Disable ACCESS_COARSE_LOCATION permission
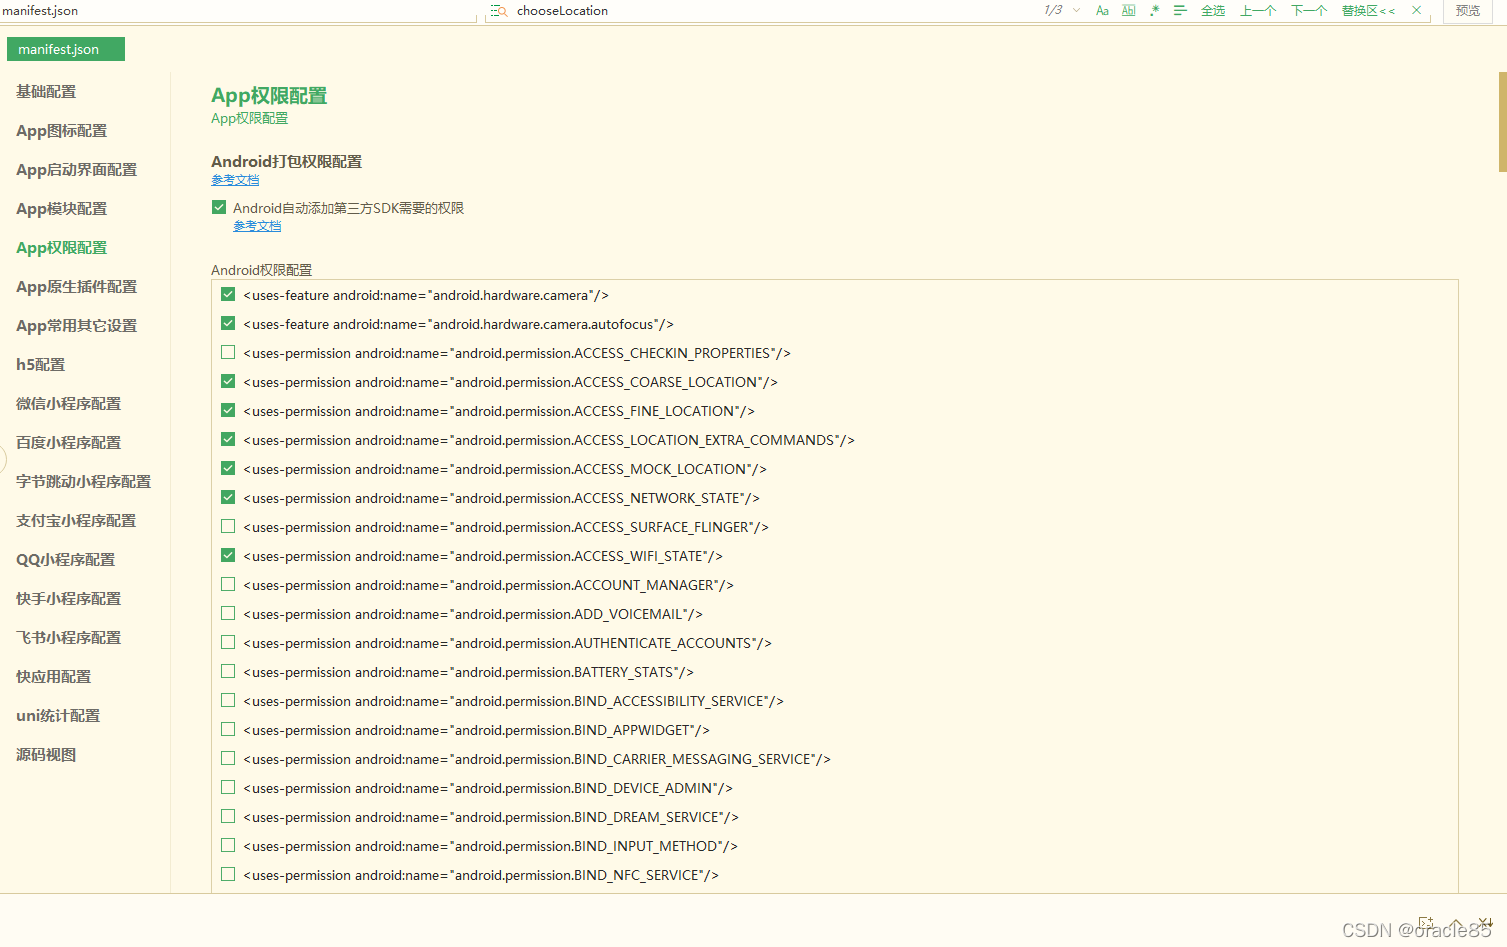 point(228,381)
